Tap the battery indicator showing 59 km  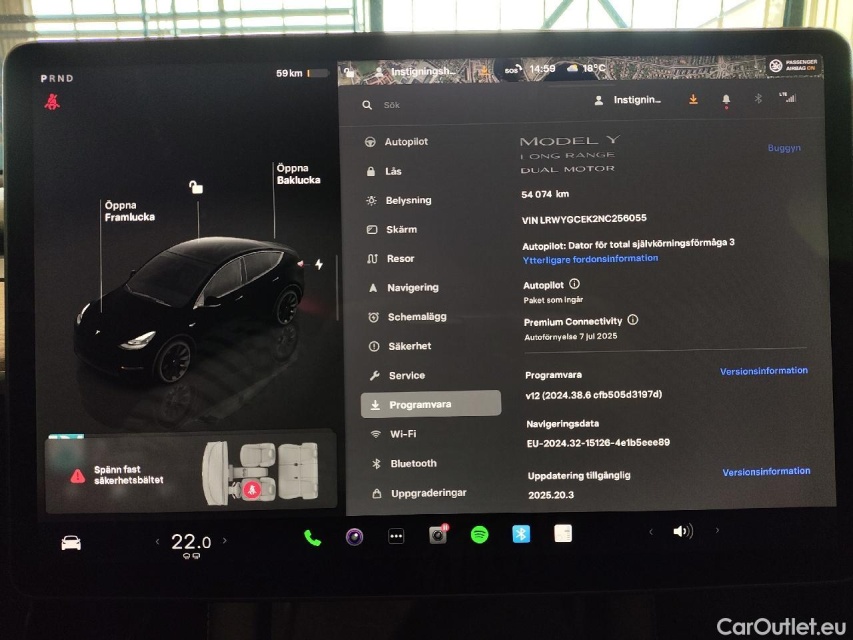pos(302,73)
